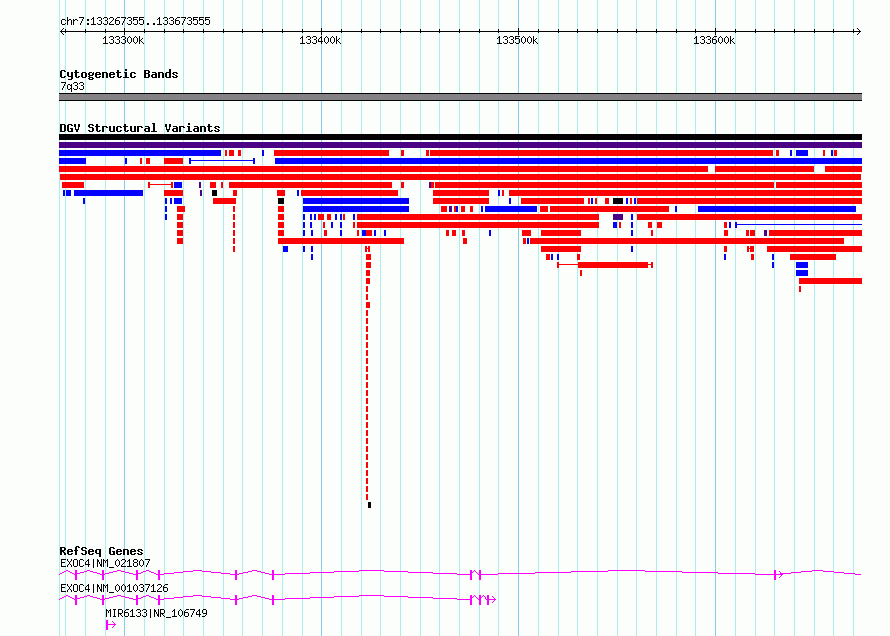The image size is (890, 636).
Task: Select the Cytogenetic Bands track title
Action: (119, 74)
